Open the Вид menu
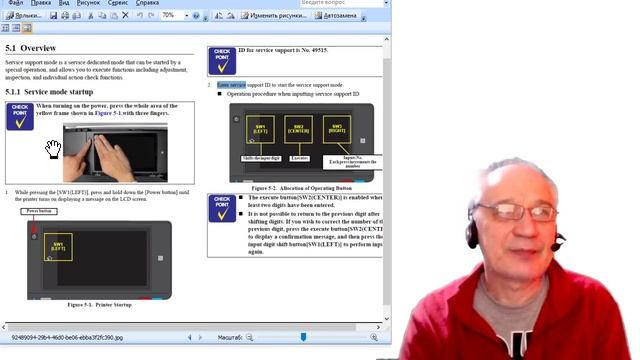Image resolution: width=640 pixels, height=360 pixels. 64,2
